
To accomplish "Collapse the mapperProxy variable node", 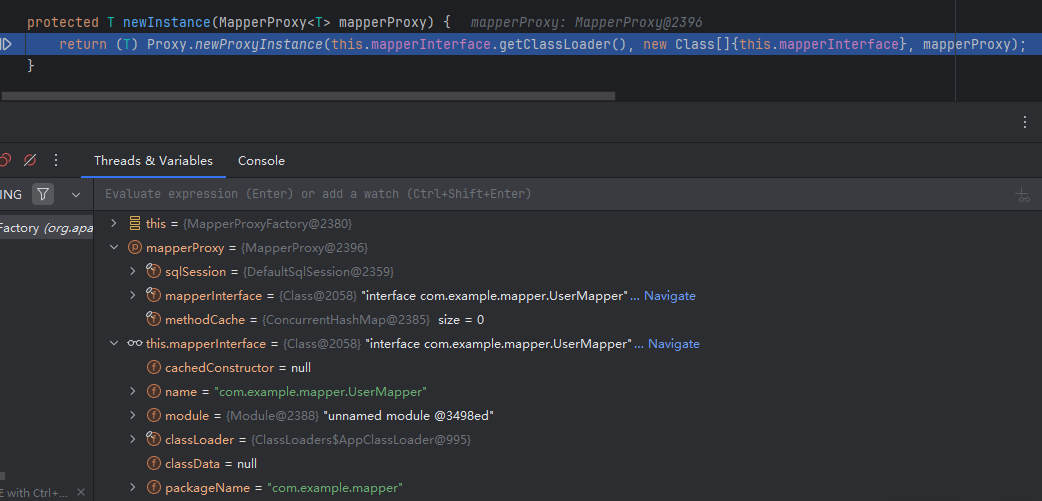I will [x=114, y=247].
